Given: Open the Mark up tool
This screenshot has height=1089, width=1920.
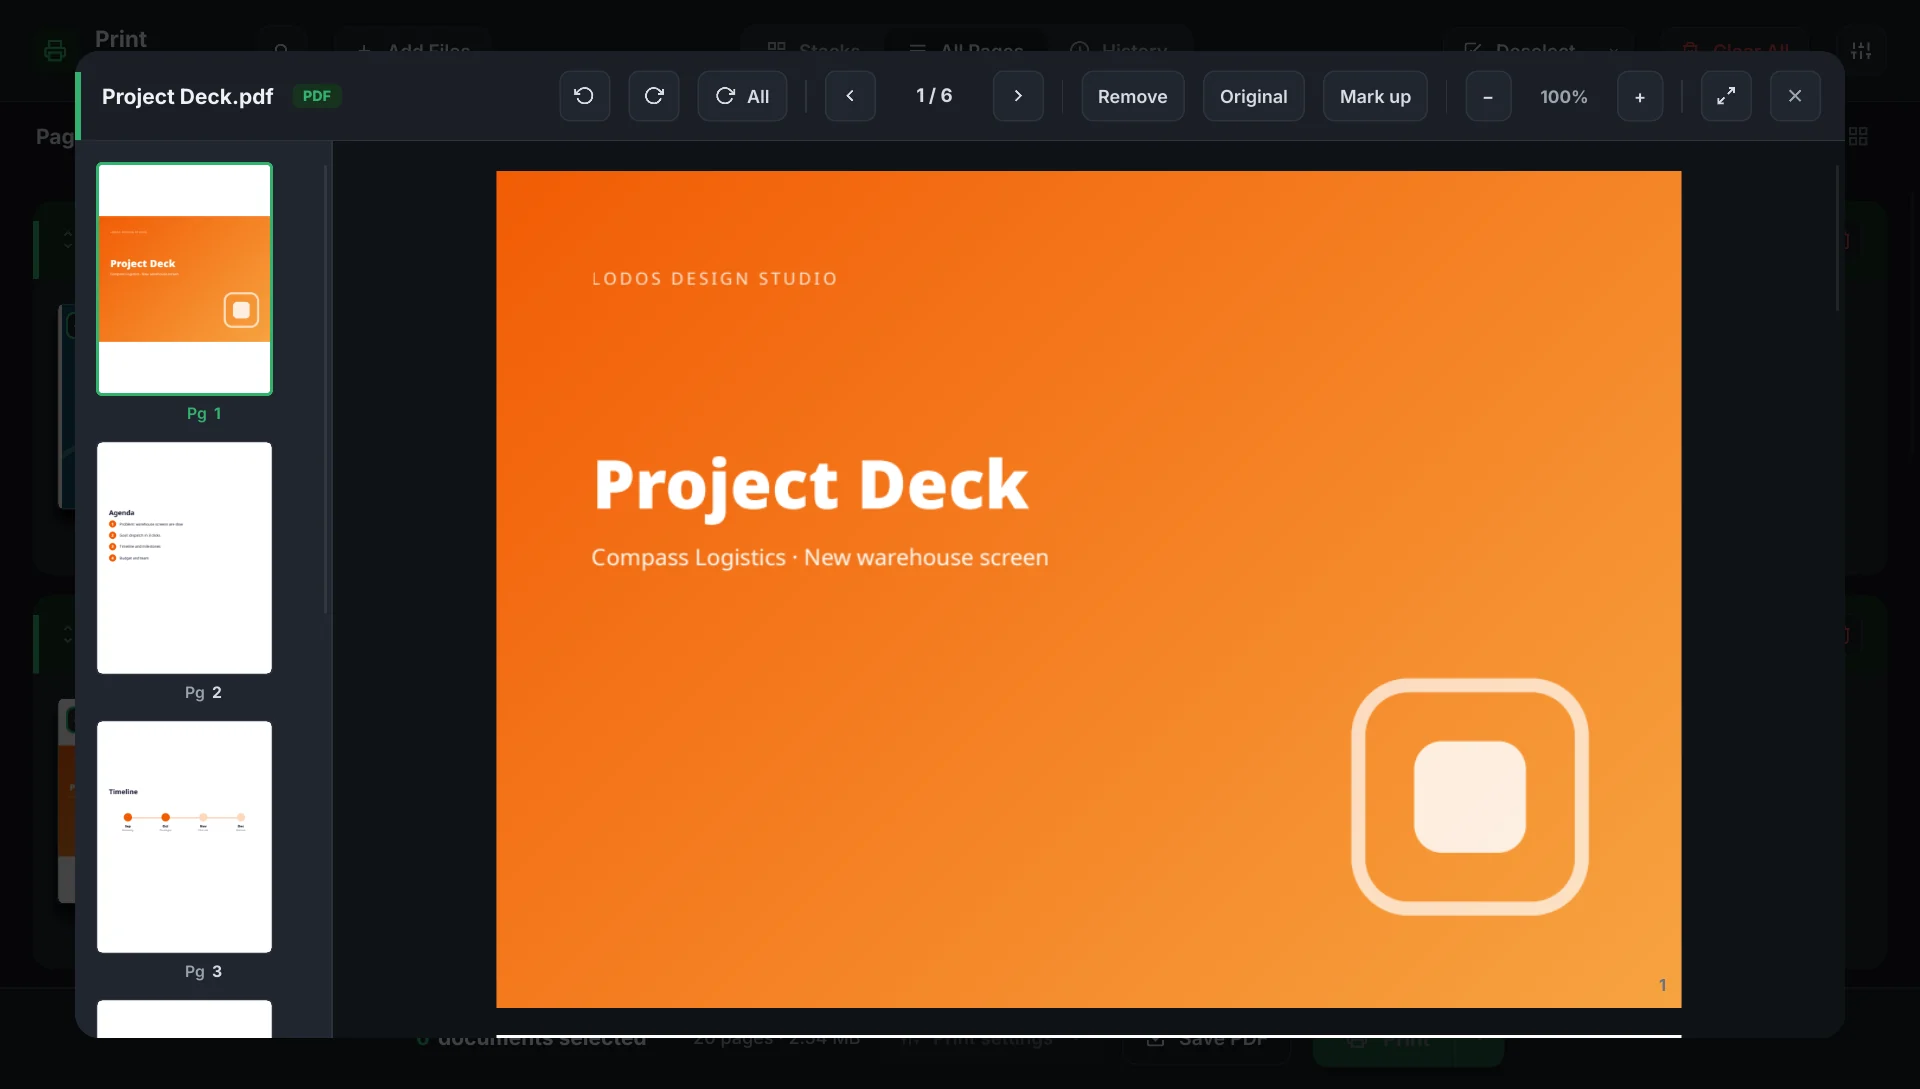Looking at the screenshot, I should [1375, 96].
